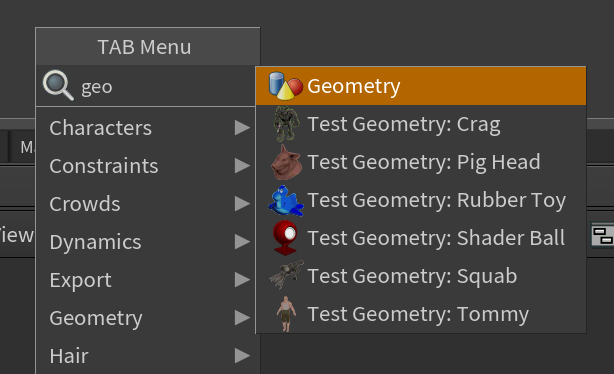Expand arrow beside Dynamics
The width and height of the screenshot is (614, 374).
click(242, 242)
